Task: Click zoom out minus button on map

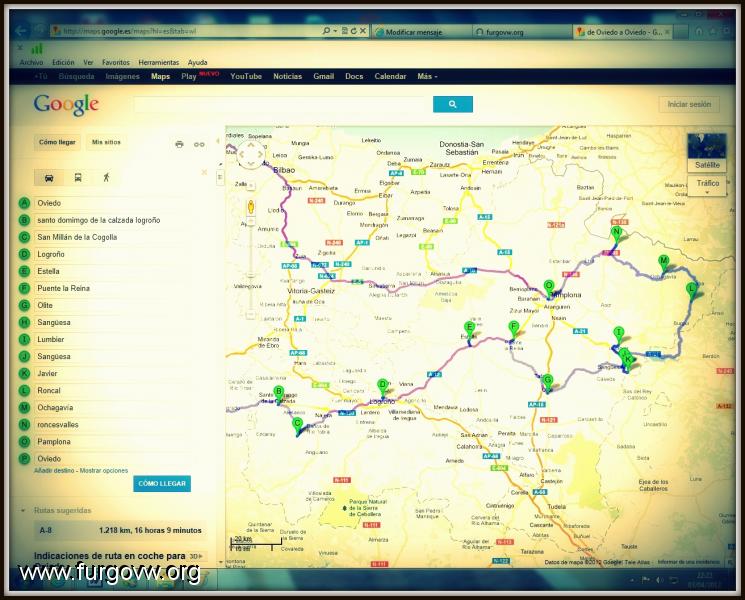Action: coord(250,314)
